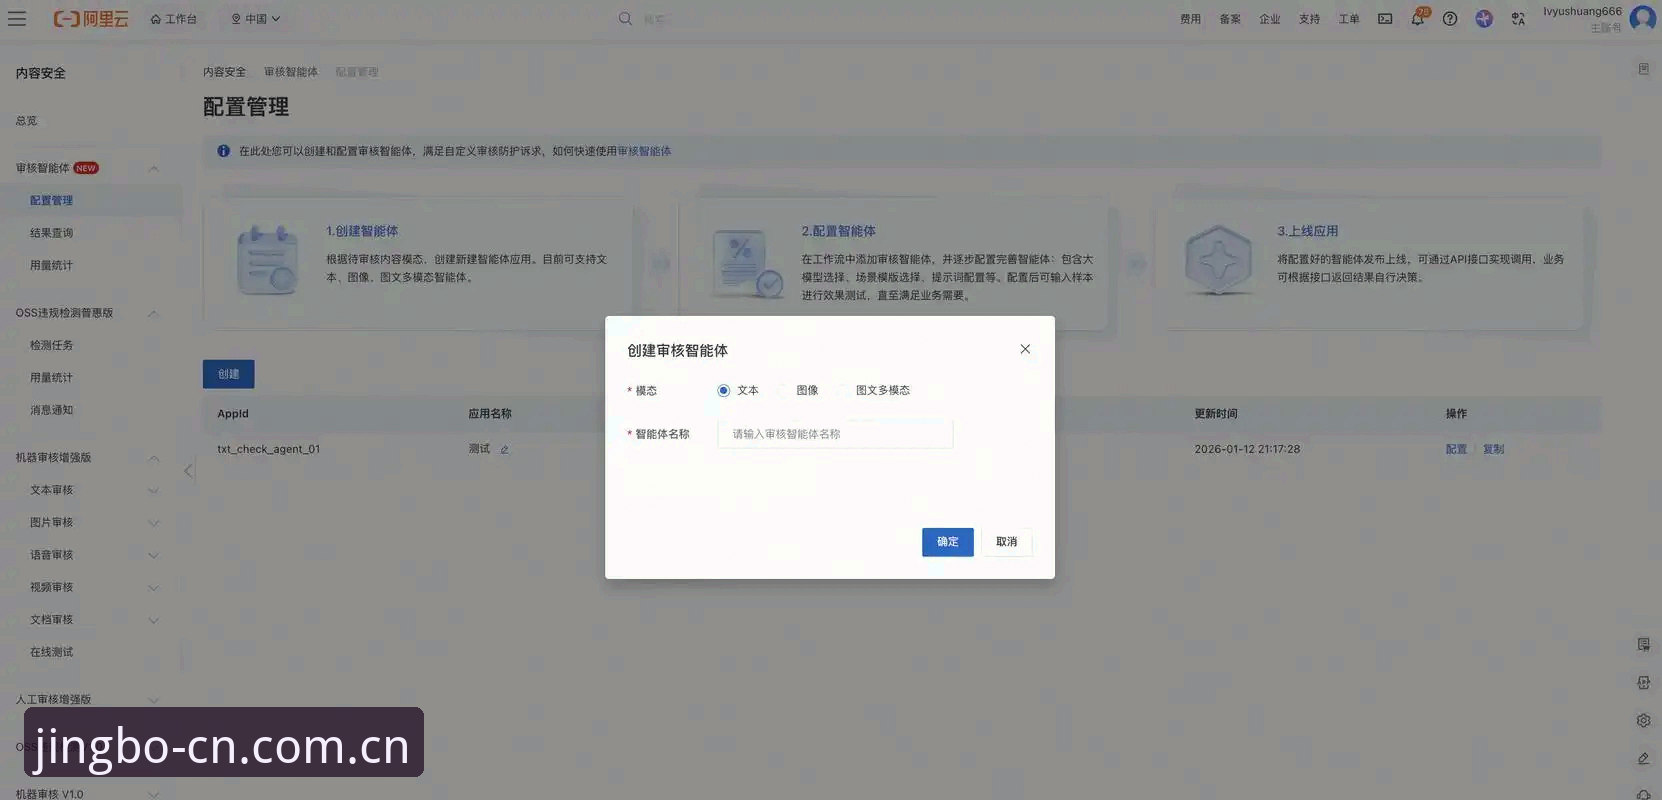Open the 备案 top menu
The width and height of the screenshot is (1662, 800).
[x=1230, y=18]
